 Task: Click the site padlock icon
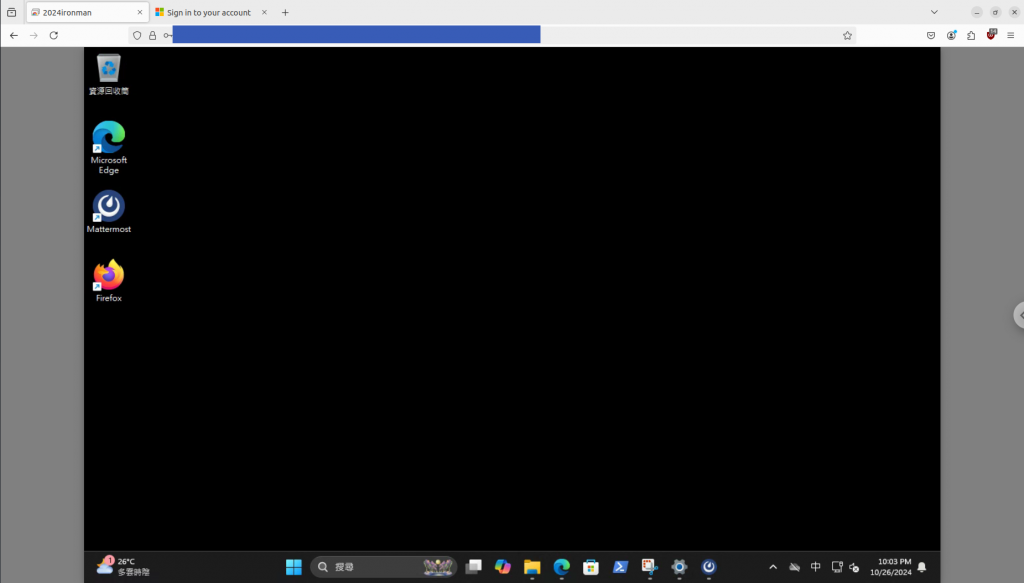(x=153, y=36)
